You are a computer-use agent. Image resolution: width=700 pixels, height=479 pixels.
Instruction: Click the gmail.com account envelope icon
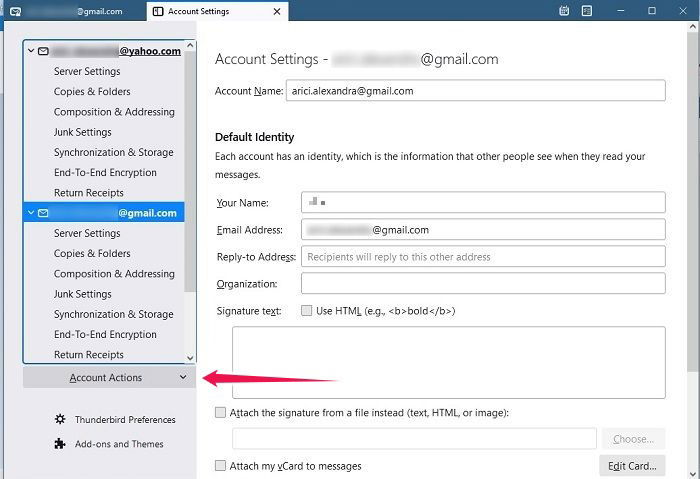(x=43, y=213)
